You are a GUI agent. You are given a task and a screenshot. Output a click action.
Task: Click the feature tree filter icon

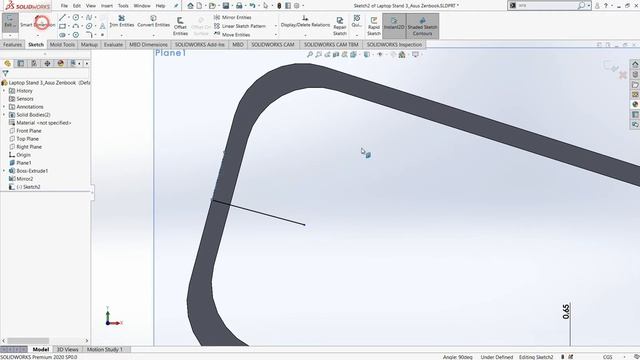tap(5, 73)
